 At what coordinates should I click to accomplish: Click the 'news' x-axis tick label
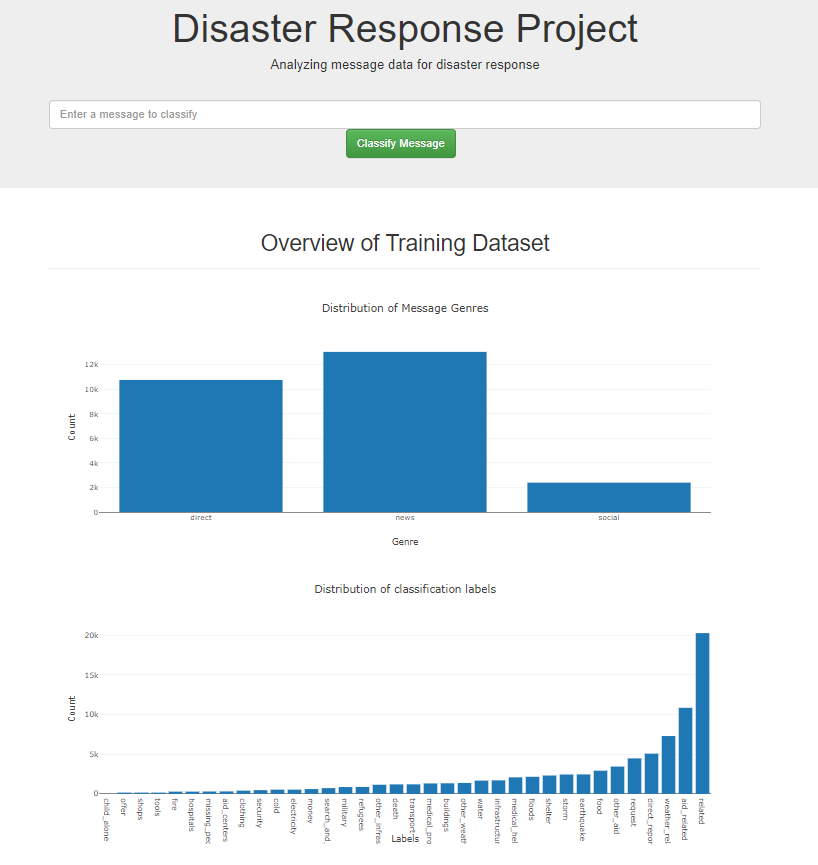(405, 517)
